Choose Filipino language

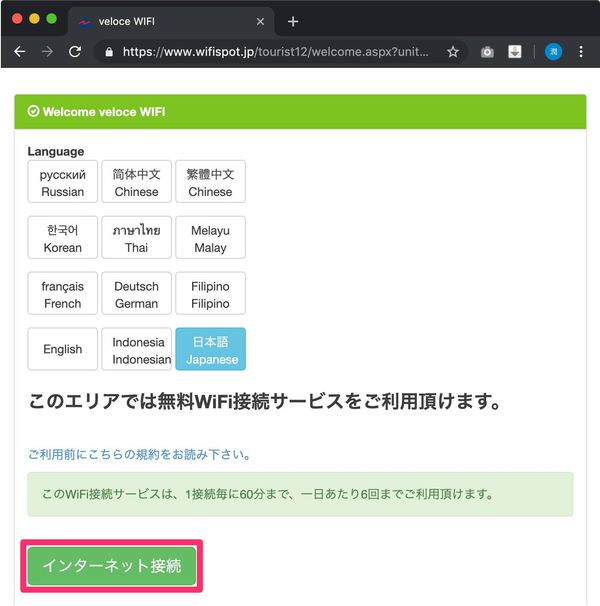(x=210, y=293)
